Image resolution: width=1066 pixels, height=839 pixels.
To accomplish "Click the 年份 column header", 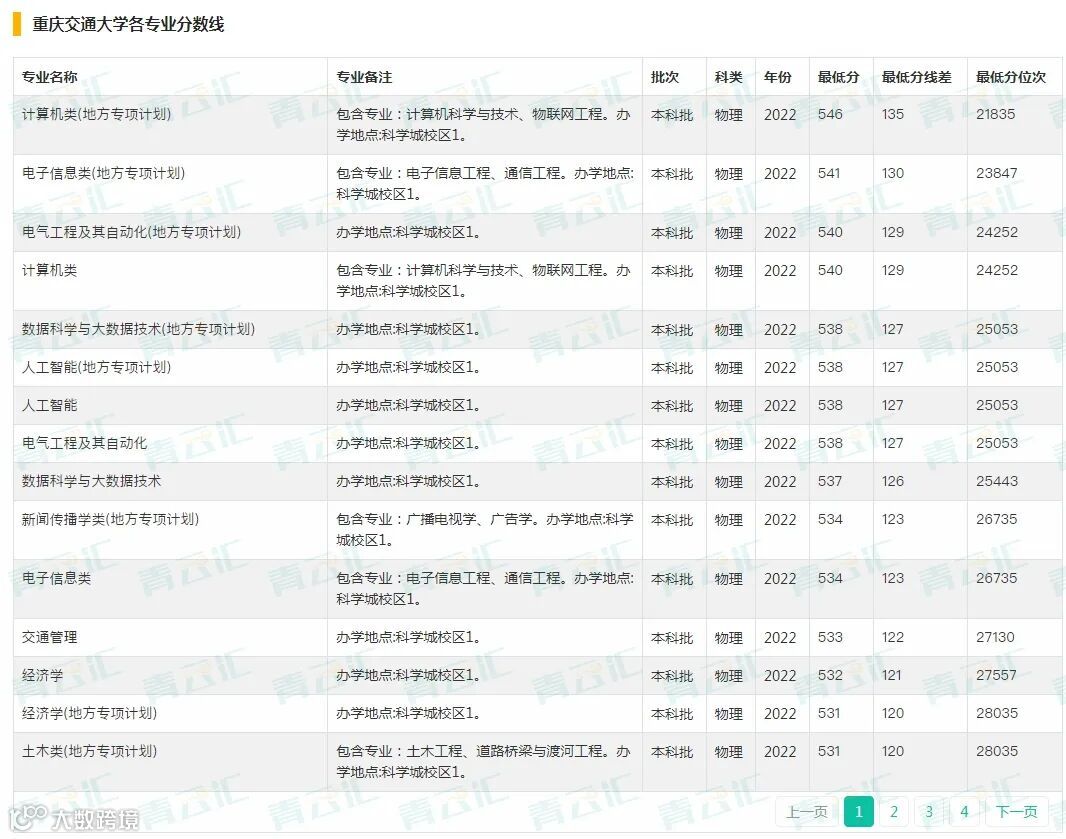I will pyautogui.click(x=778, y=77).
